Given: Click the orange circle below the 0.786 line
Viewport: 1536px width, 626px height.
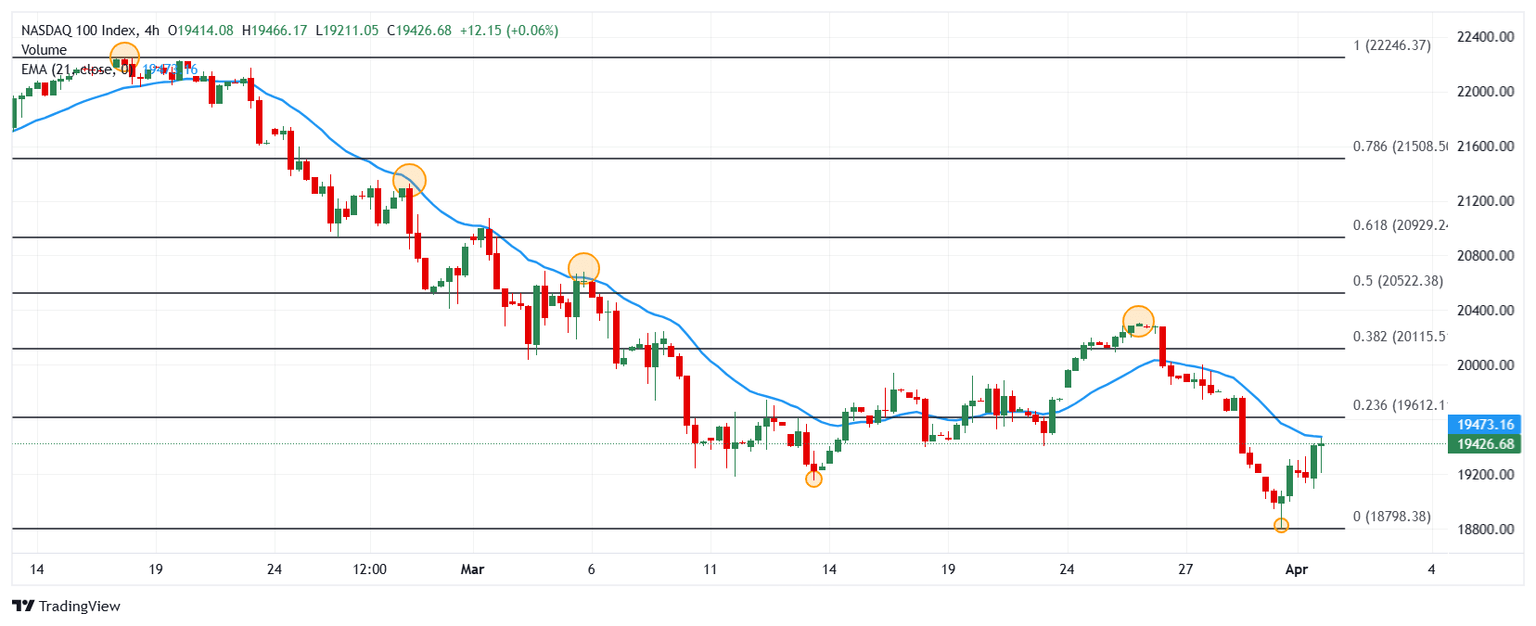Looking at the screenshot, I should pos(409,180).
